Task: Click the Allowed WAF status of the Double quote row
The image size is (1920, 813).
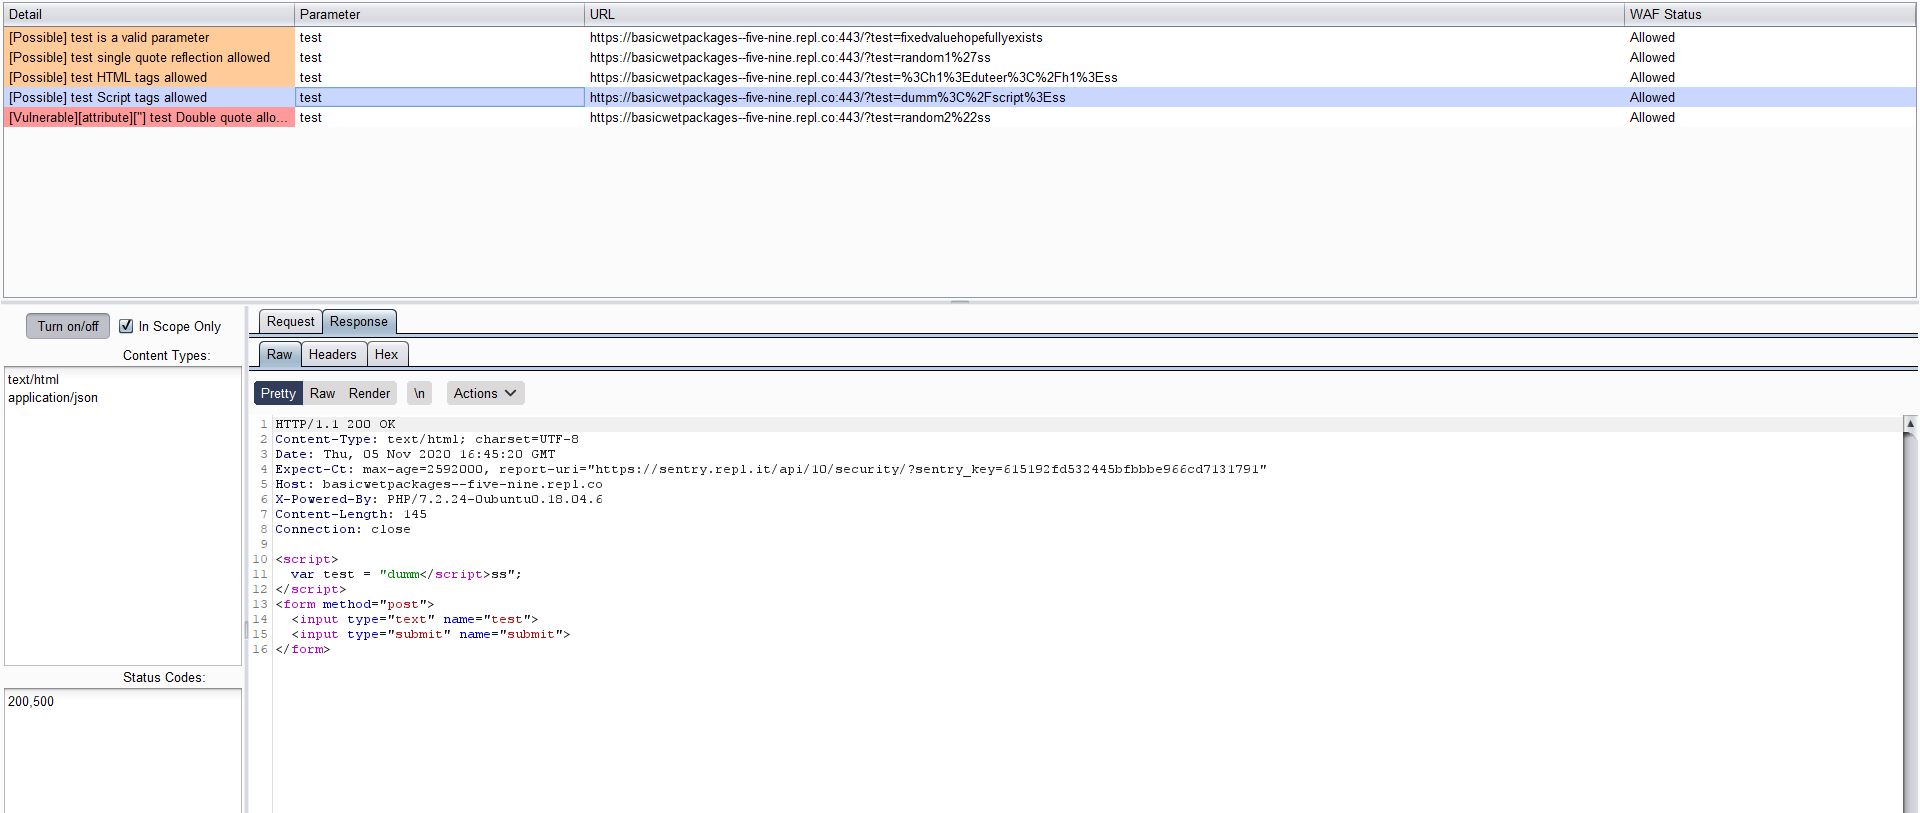Action: pos(1652,117)
